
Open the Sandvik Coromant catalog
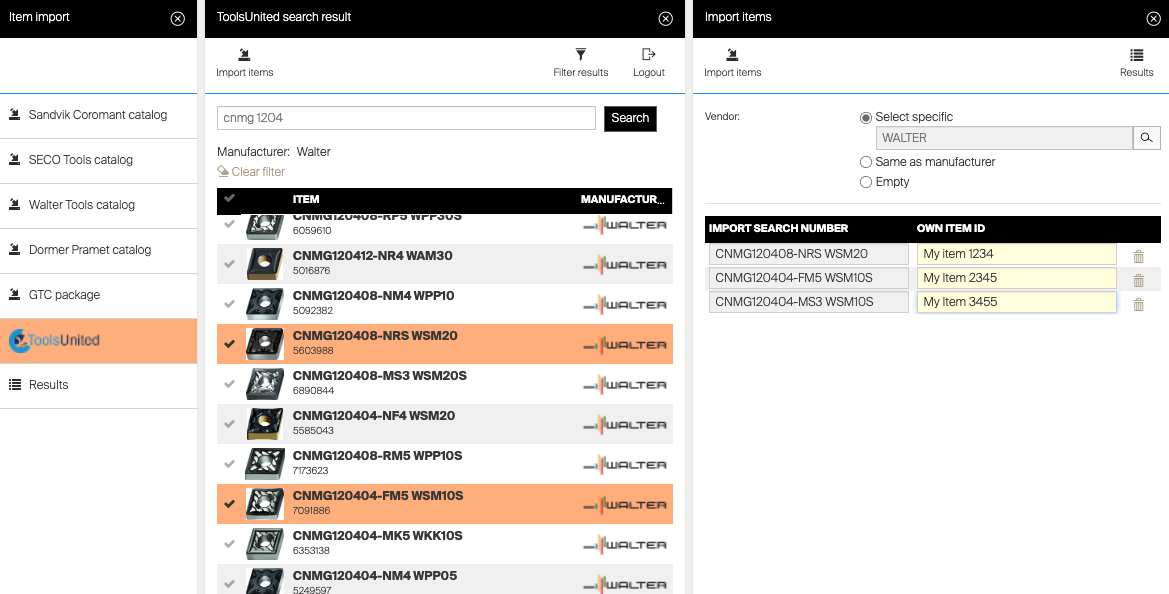click(x=98, y=115)
